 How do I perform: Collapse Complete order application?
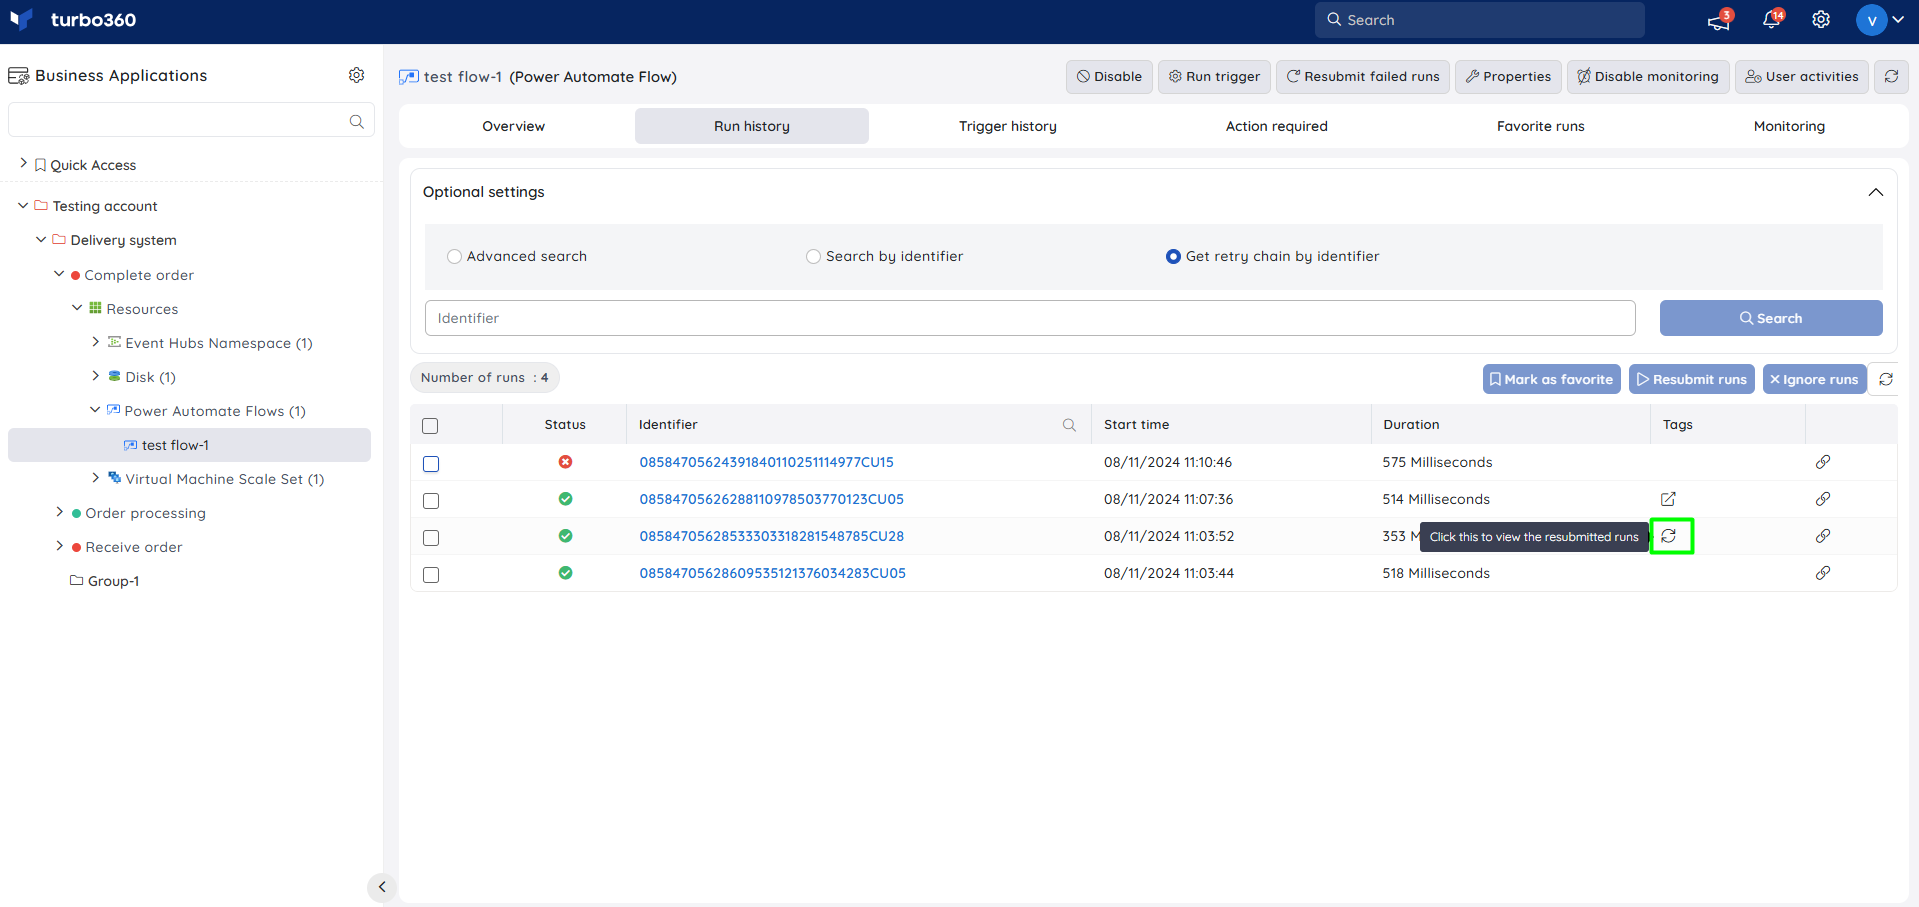59,273
